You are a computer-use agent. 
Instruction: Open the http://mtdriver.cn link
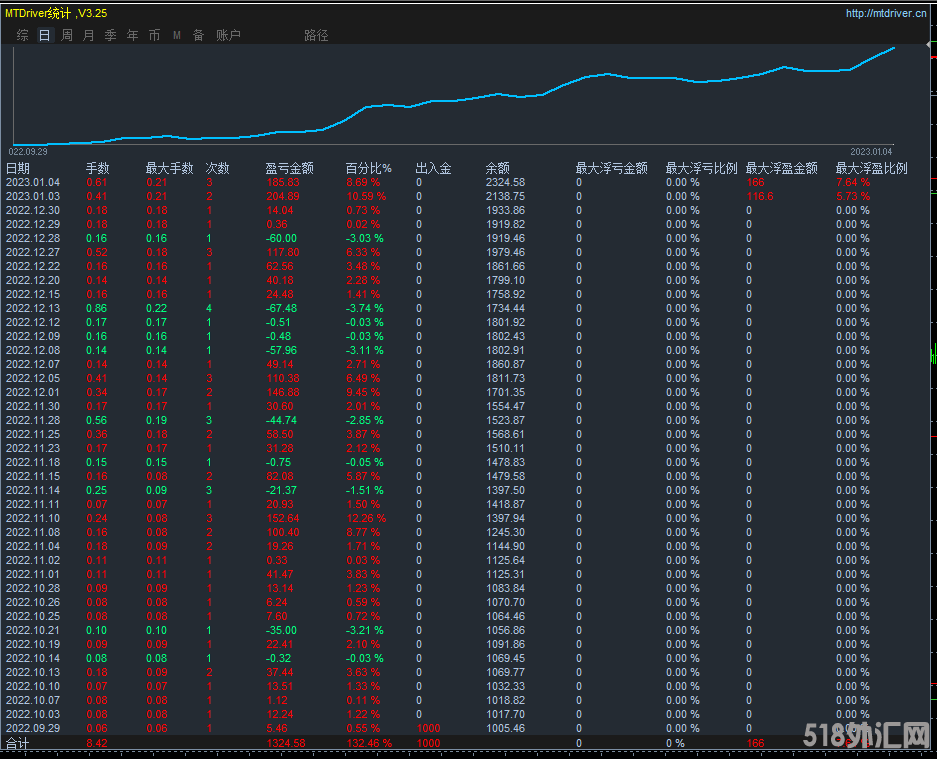coord(886,13)
